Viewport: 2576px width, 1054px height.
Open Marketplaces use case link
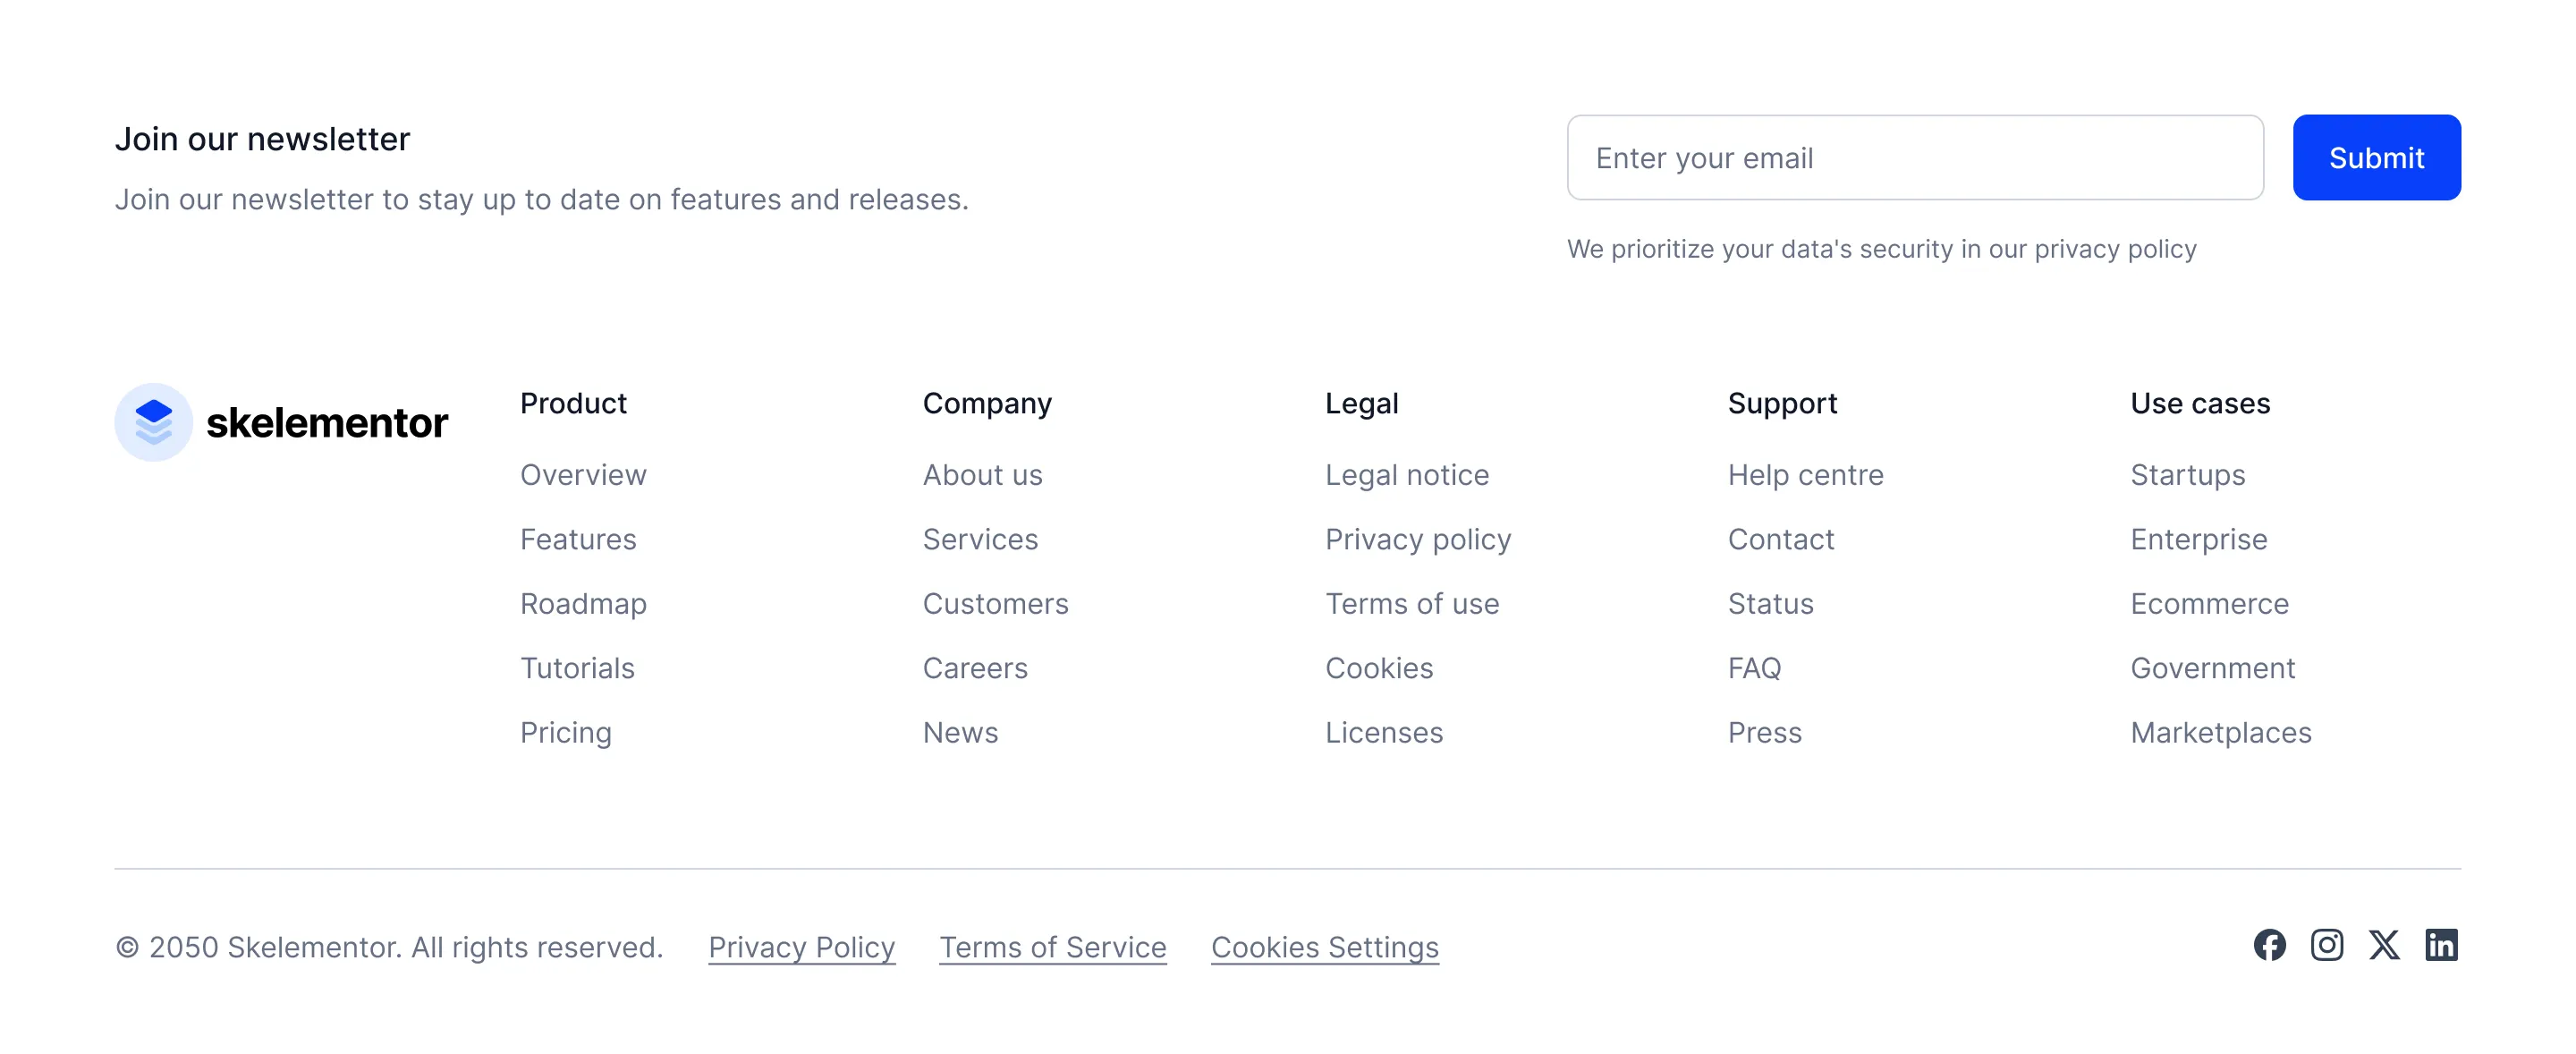(2220, 733)
